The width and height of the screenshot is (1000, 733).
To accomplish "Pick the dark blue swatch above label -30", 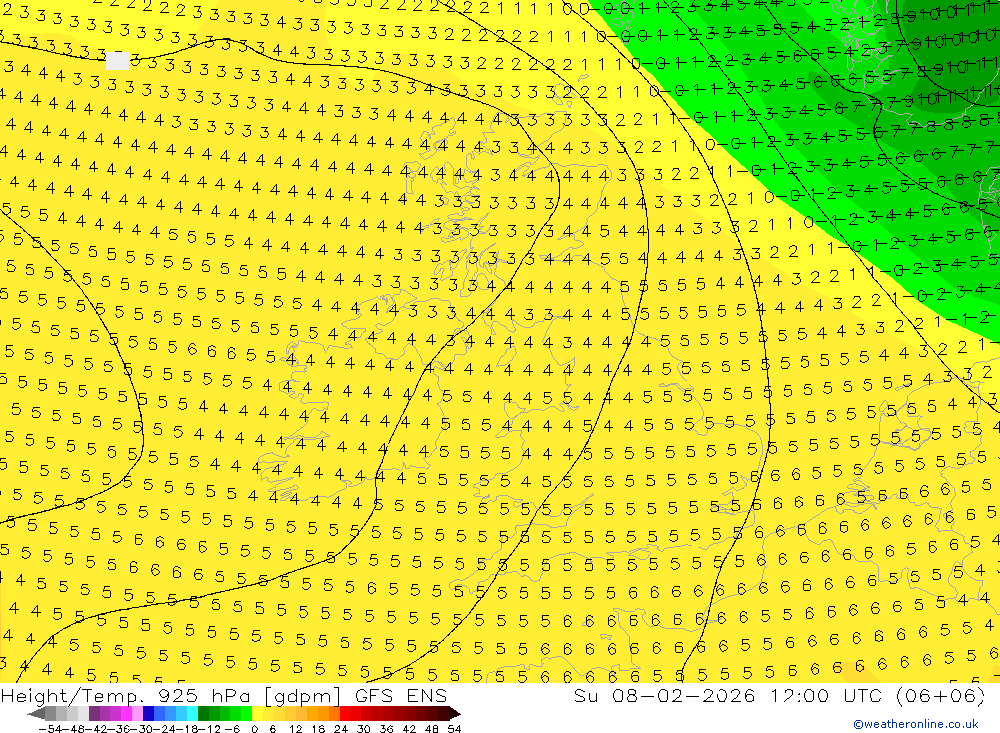I will click(x=149, y=714).
